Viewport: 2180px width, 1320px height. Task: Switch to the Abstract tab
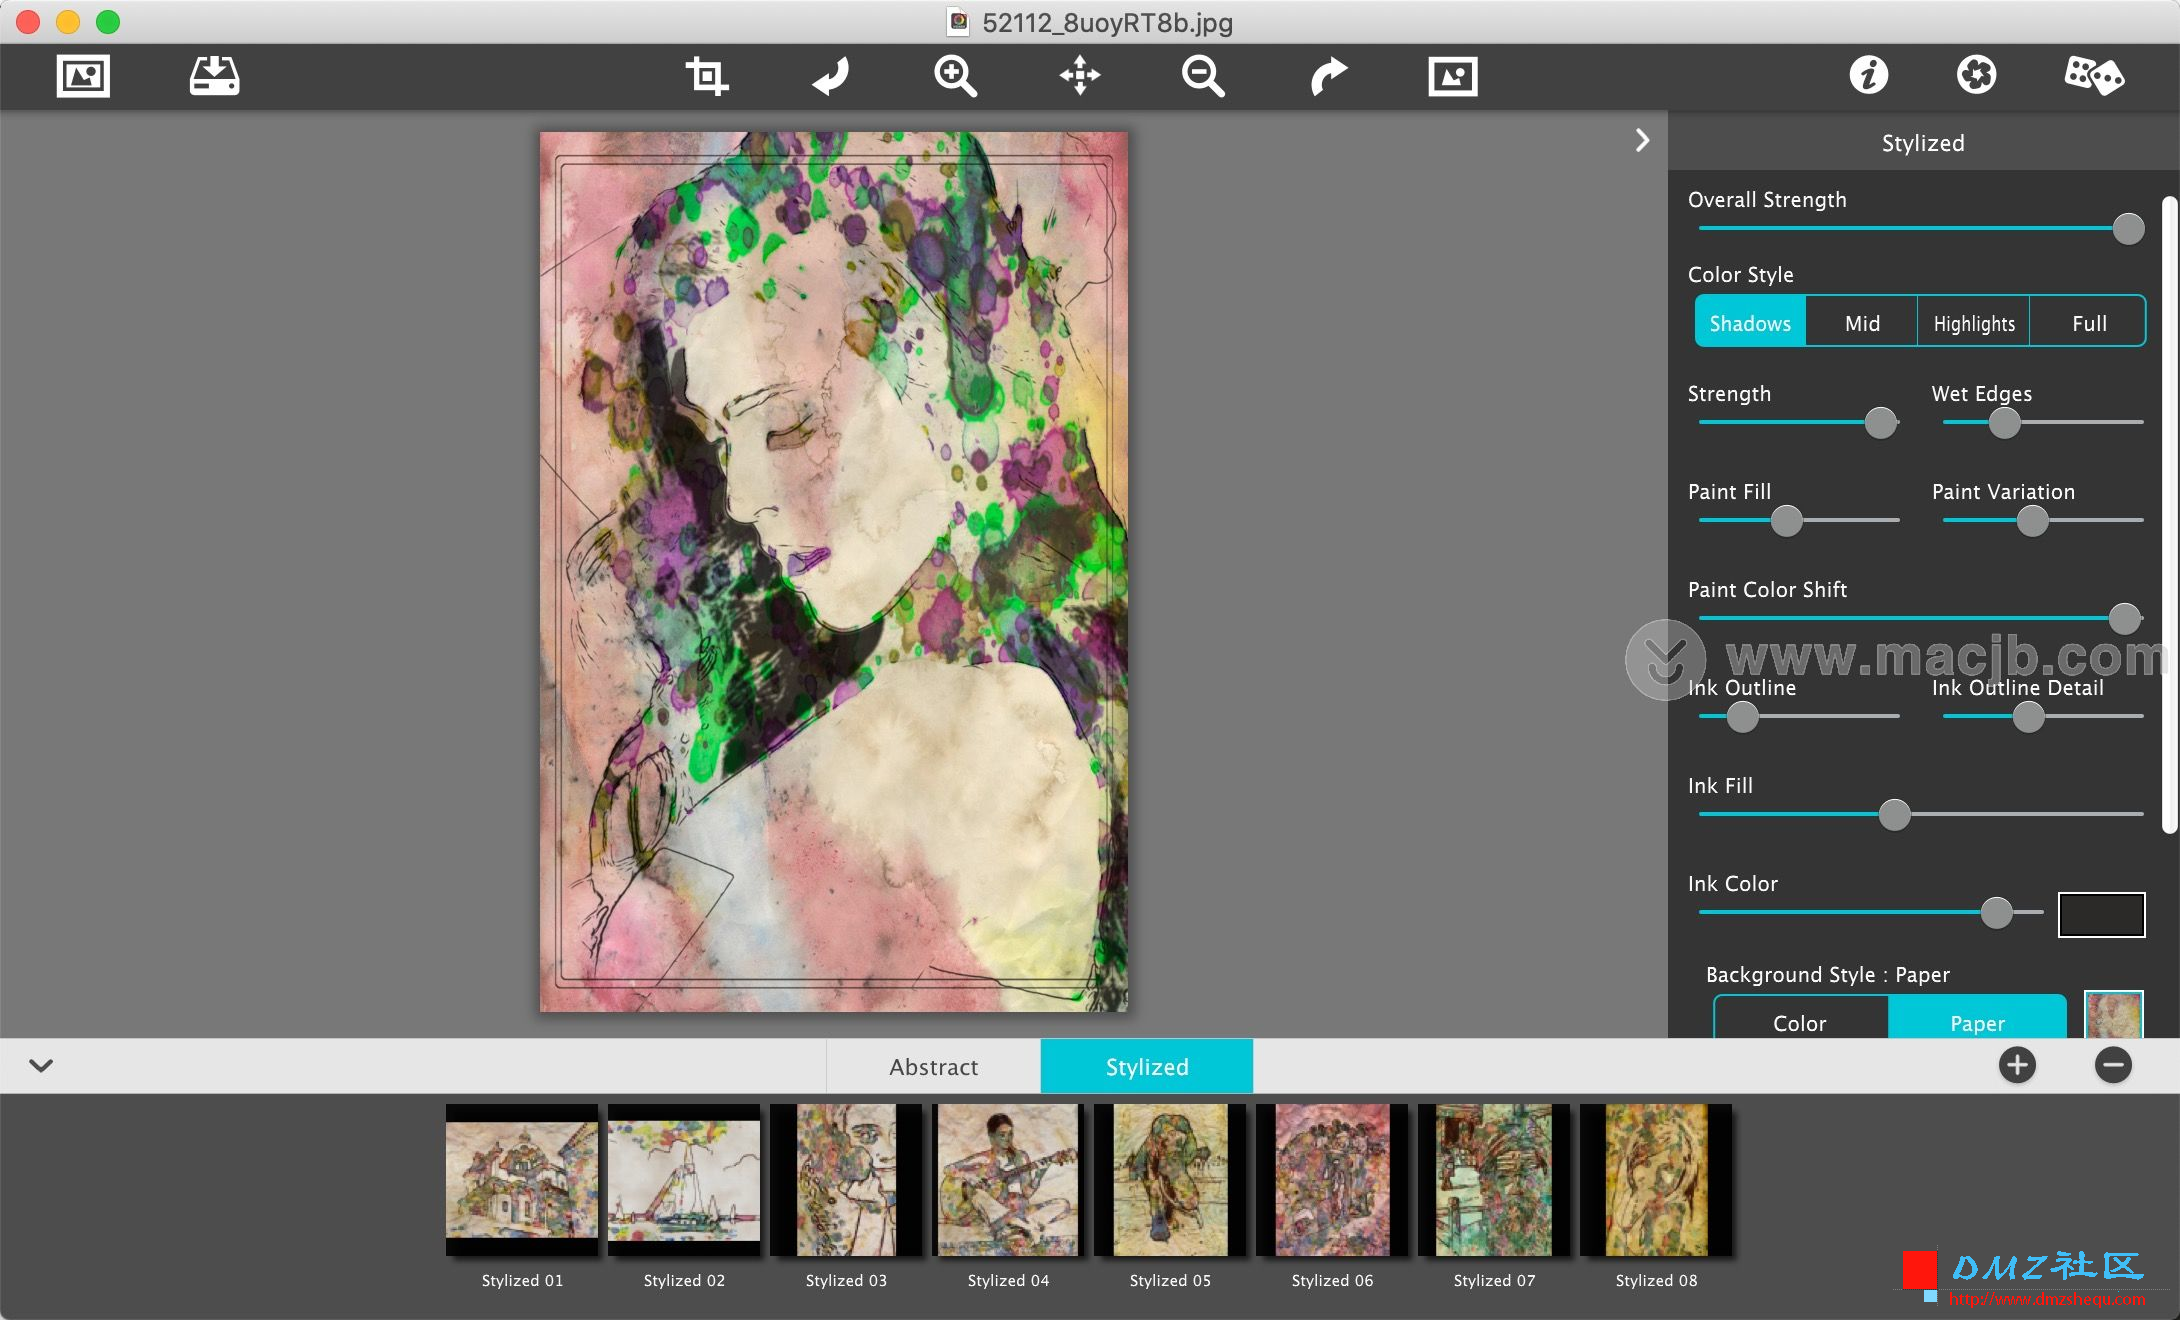click(934, 1066)
